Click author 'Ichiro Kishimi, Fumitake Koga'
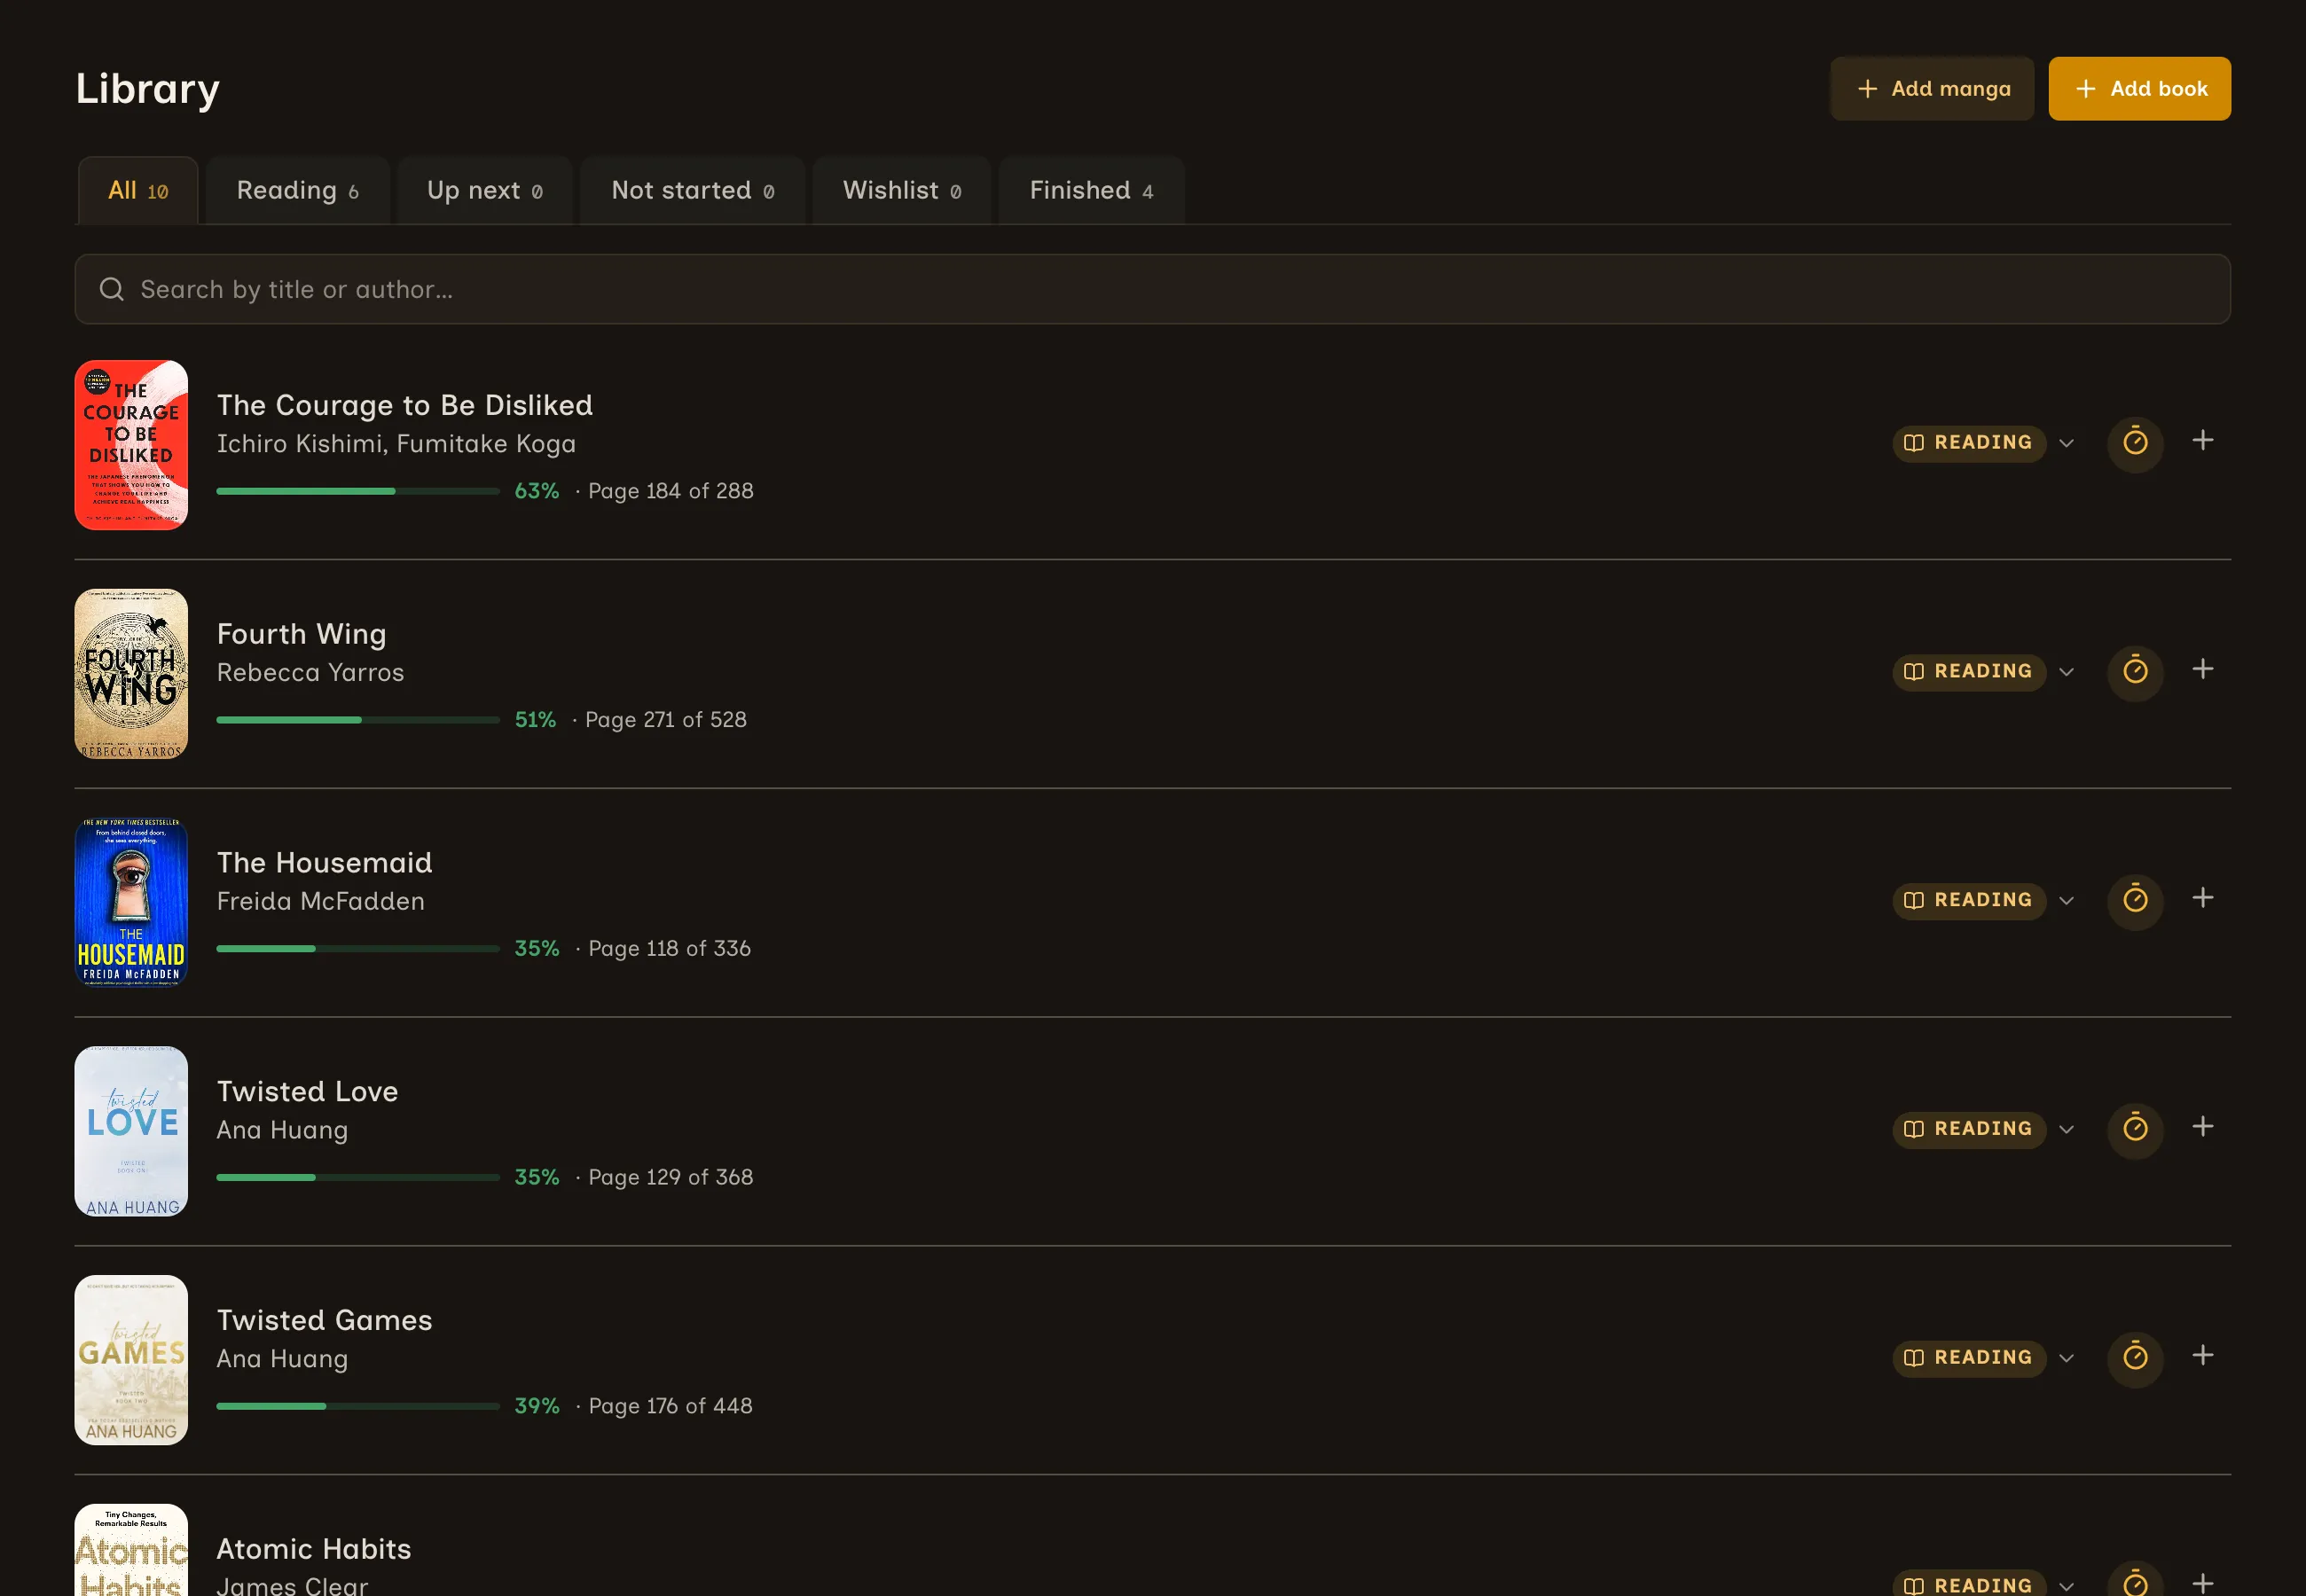This screenshot has width=2306, height=1596. pyautogui.click(x=396, y=443)
